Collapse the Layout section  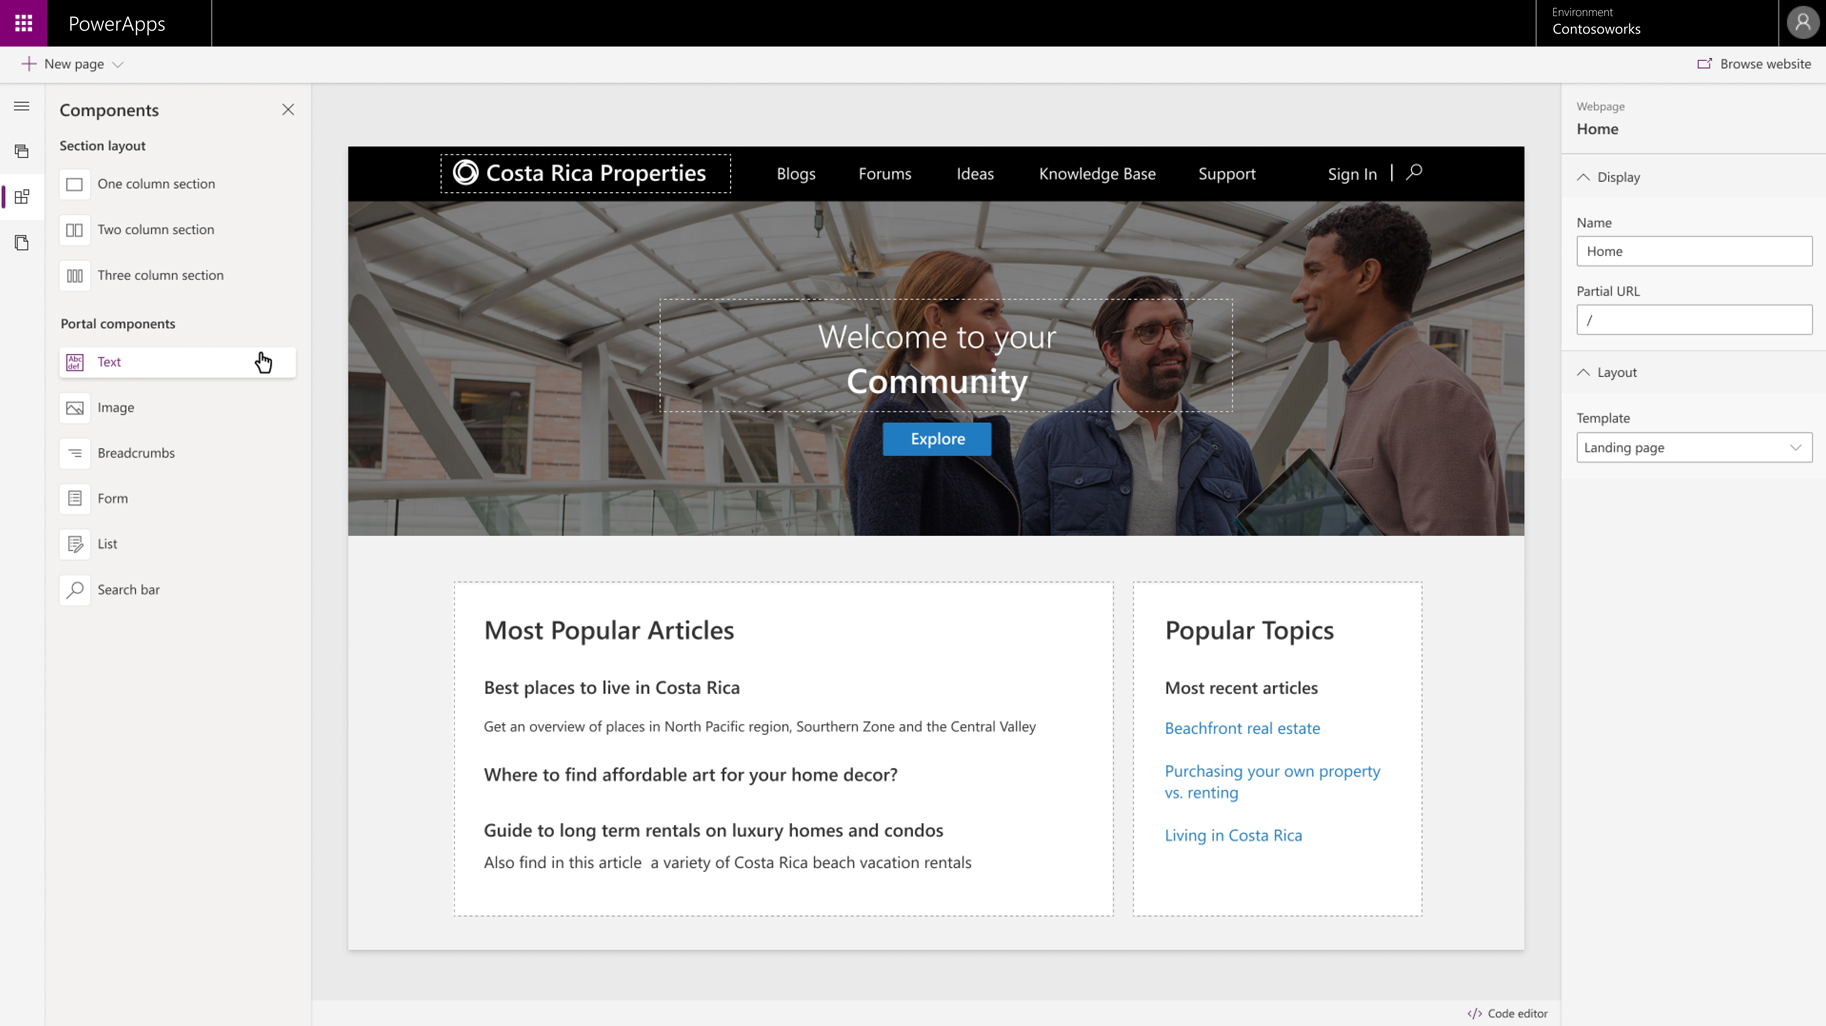[x=1583, y=371]
